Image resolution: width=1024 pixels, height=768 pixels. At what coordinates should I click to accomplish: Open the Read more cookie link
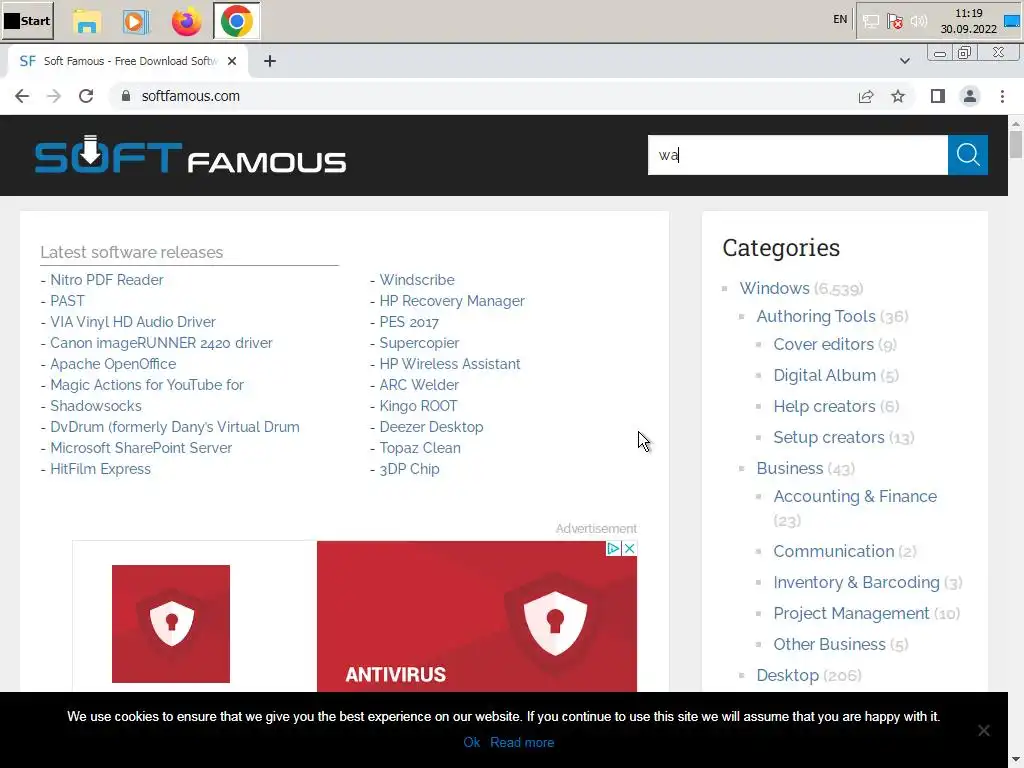[x=522, y=743]
